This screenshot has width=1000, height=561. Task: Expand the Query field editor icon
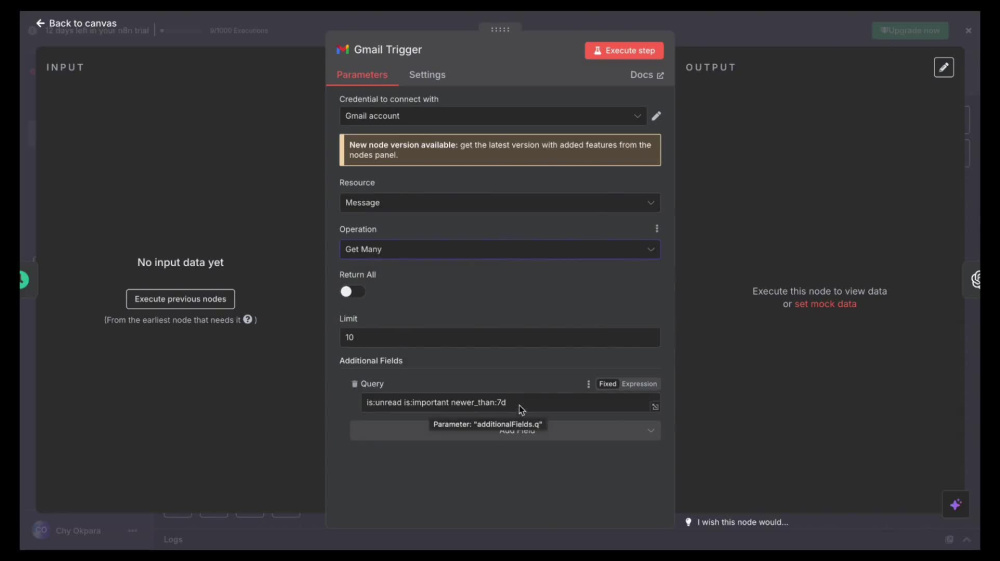pyautogui.click(x=655, y=407)
